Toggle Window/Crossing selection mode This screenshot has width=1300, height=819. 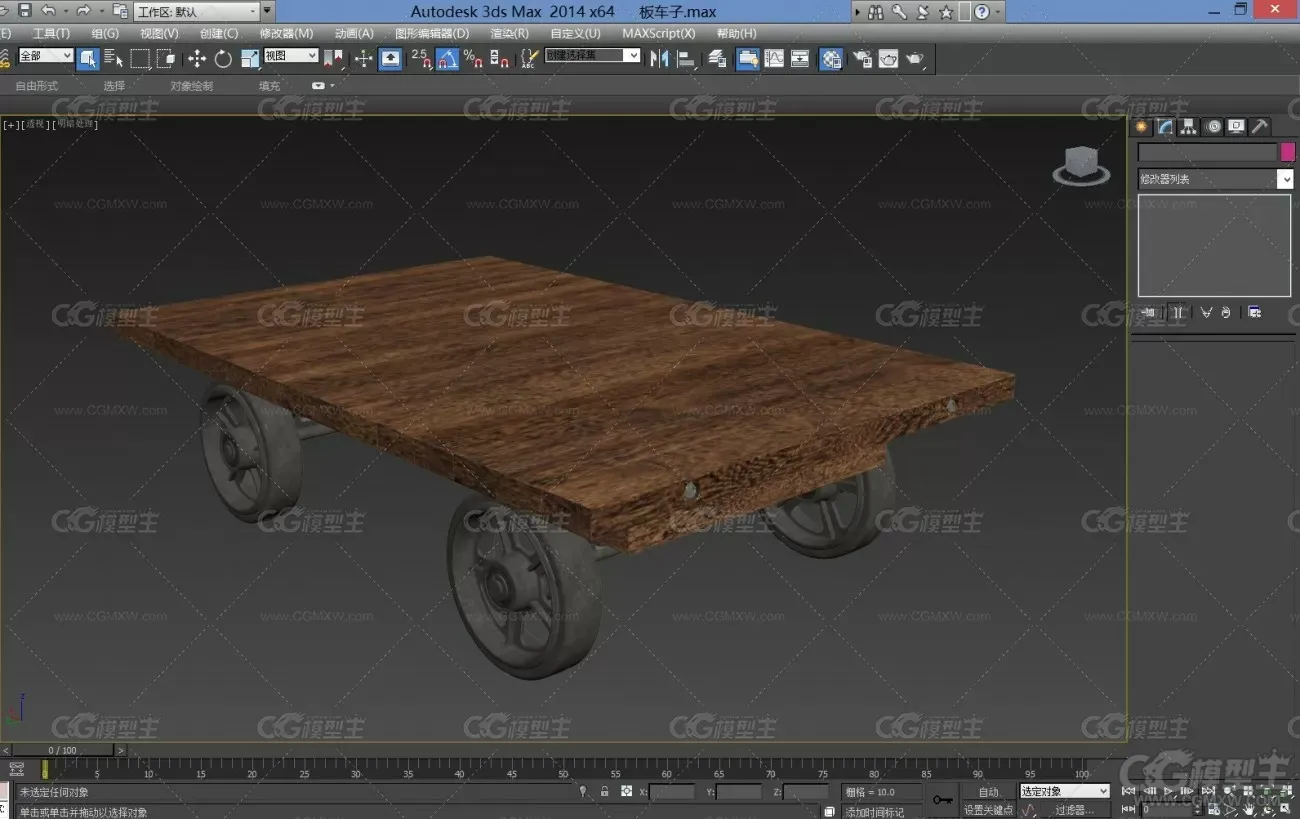coord(166,59)
